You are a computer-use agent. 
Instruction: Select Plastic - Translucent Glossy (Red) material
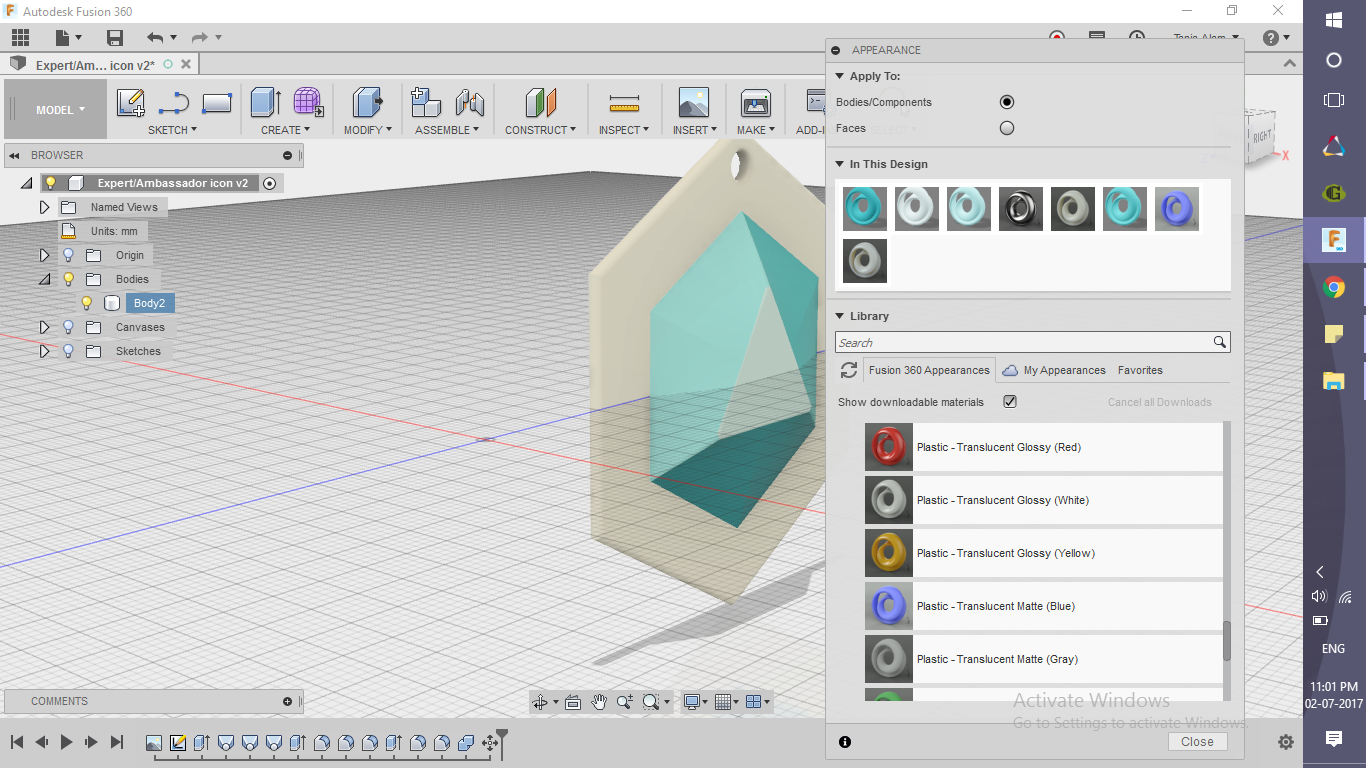[1043, 447]
